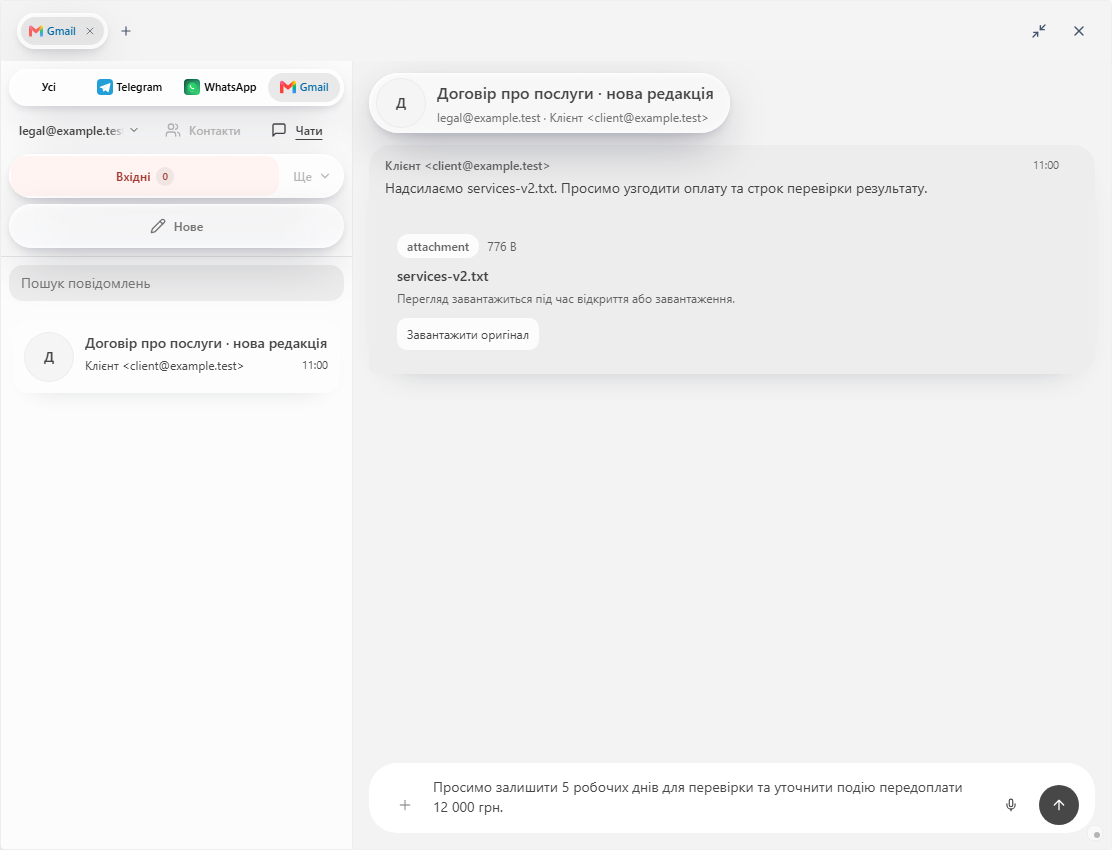
Task: Click the 11:00 timestamp in the message
Action: (1046, 165)
